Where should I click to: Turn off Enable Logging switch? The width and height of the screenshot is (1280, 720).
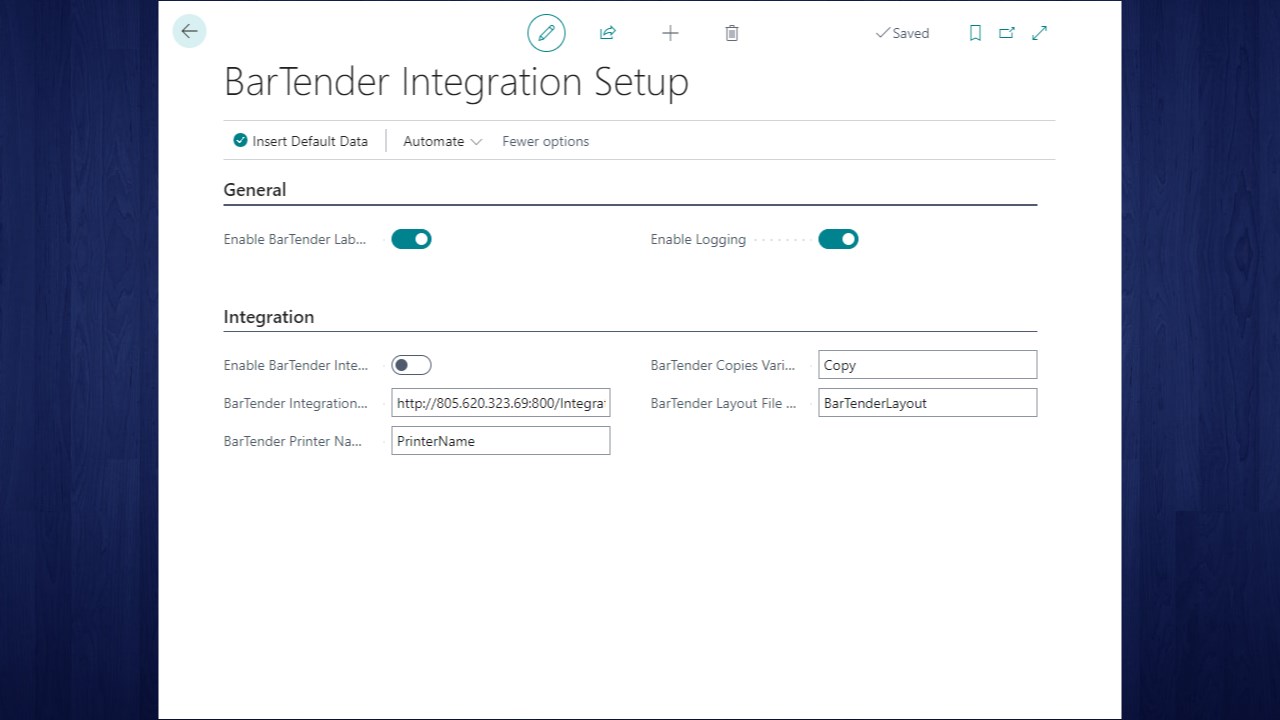click(838, 239)
